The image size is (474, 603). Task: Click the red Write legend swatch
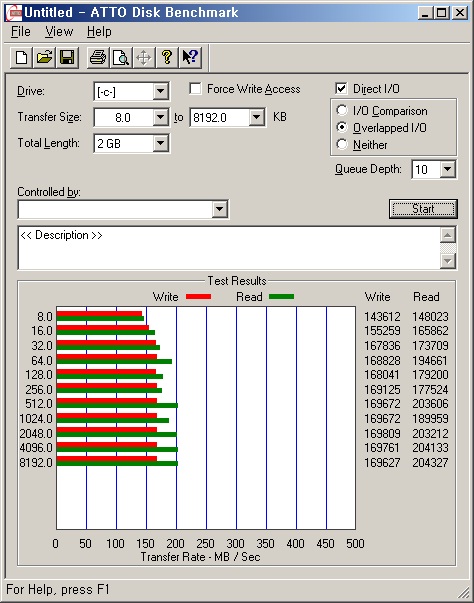[x=198, y=297]
